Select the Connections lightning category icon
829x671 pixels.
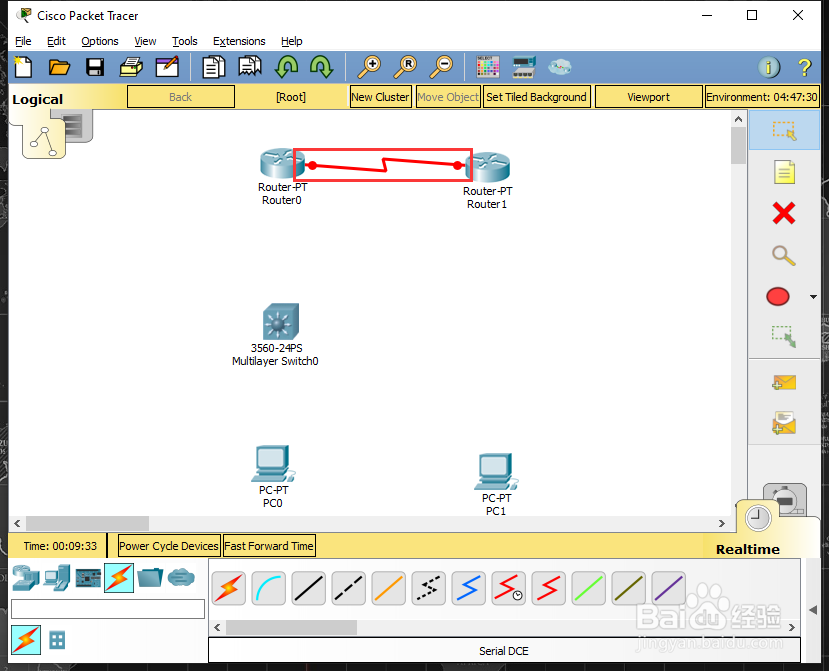point(119,577)
